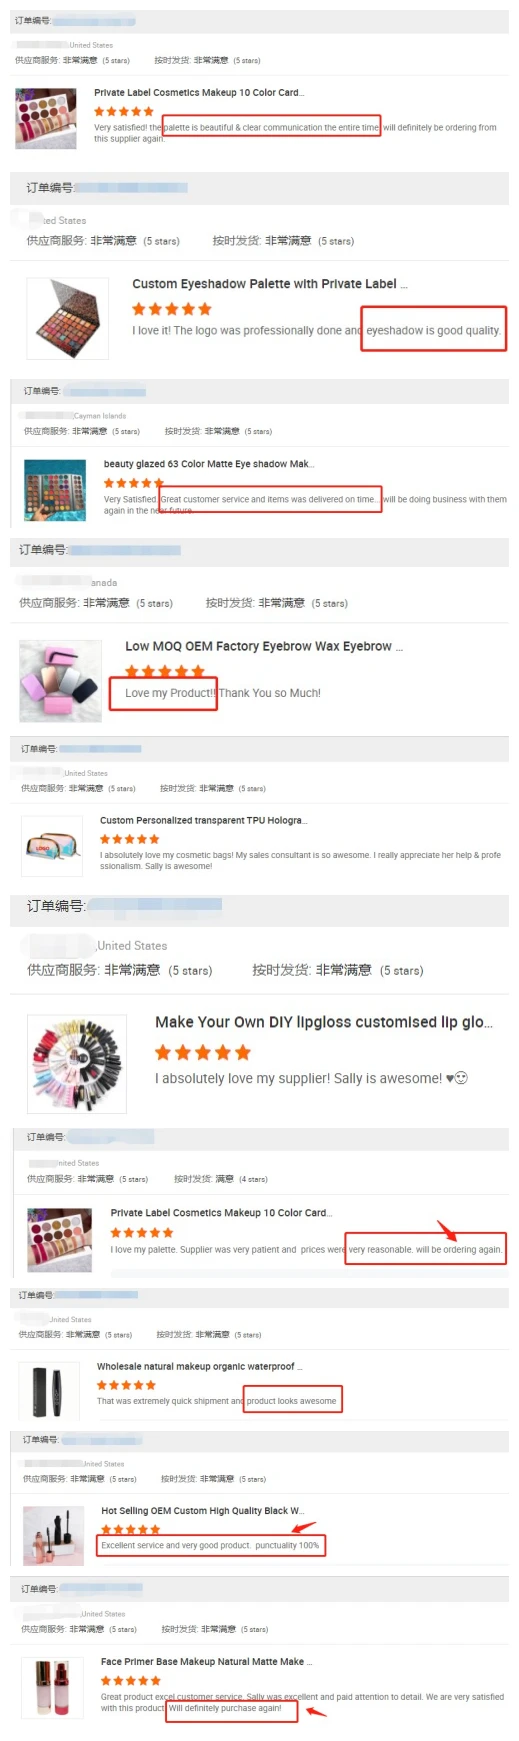Open the waterproof mascara product image
Screen dimensions: 519x1741
tap(48, 1391)
